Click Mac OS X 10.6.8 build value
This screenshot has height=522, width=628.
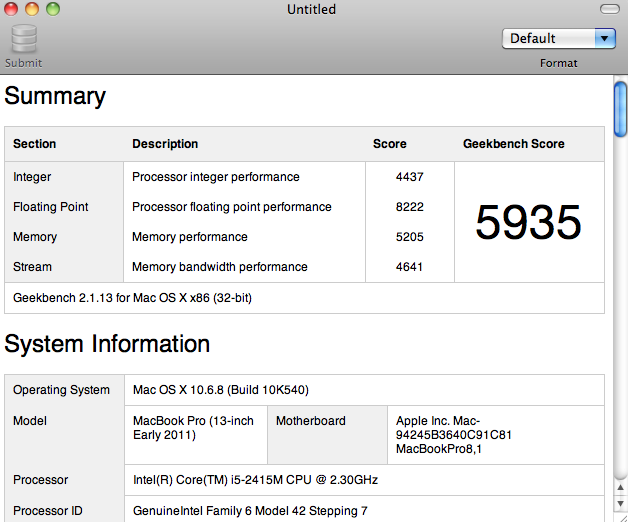[x=221, y=390]
